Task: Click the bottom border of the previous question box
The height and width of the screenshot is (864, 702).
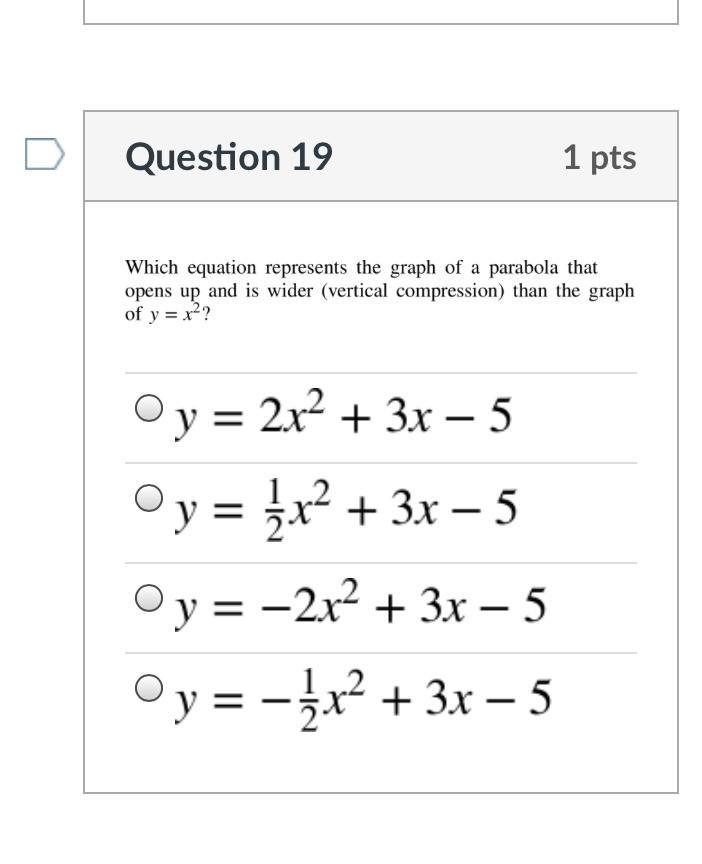Action: point(381,24)
